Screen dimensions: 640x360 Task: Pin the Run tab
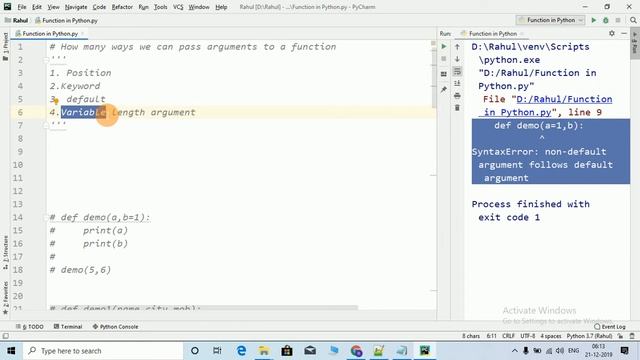444,89
